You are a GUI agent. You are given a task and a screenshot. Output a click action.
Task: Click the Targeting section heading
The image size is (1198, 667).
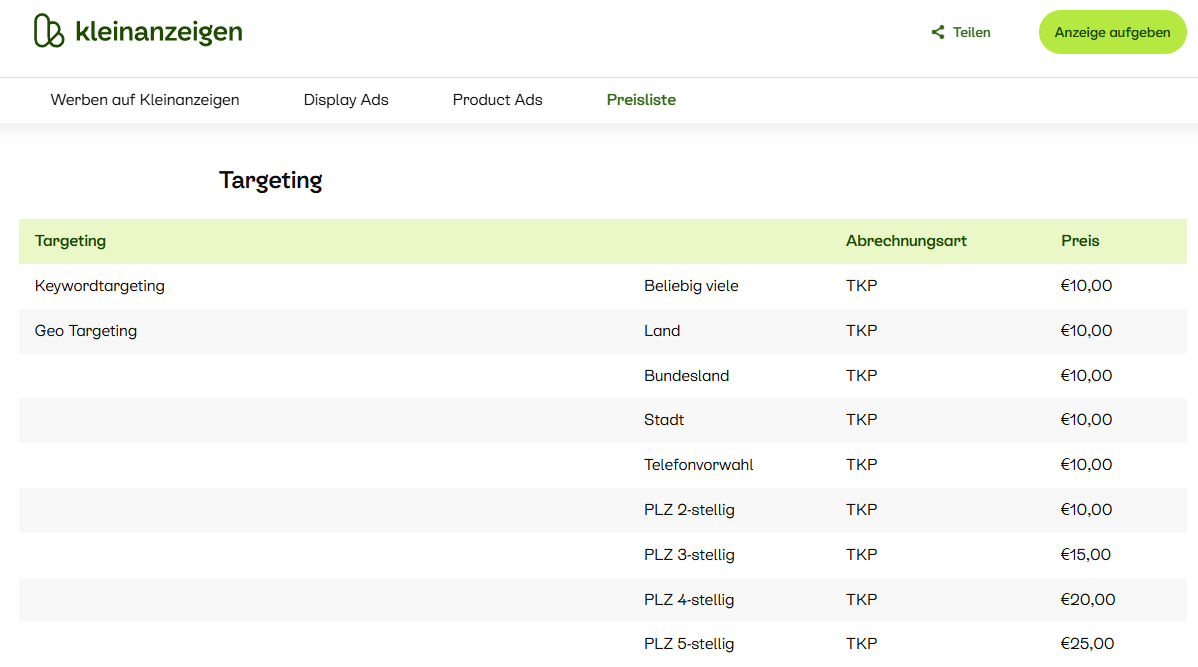point(270,180)
